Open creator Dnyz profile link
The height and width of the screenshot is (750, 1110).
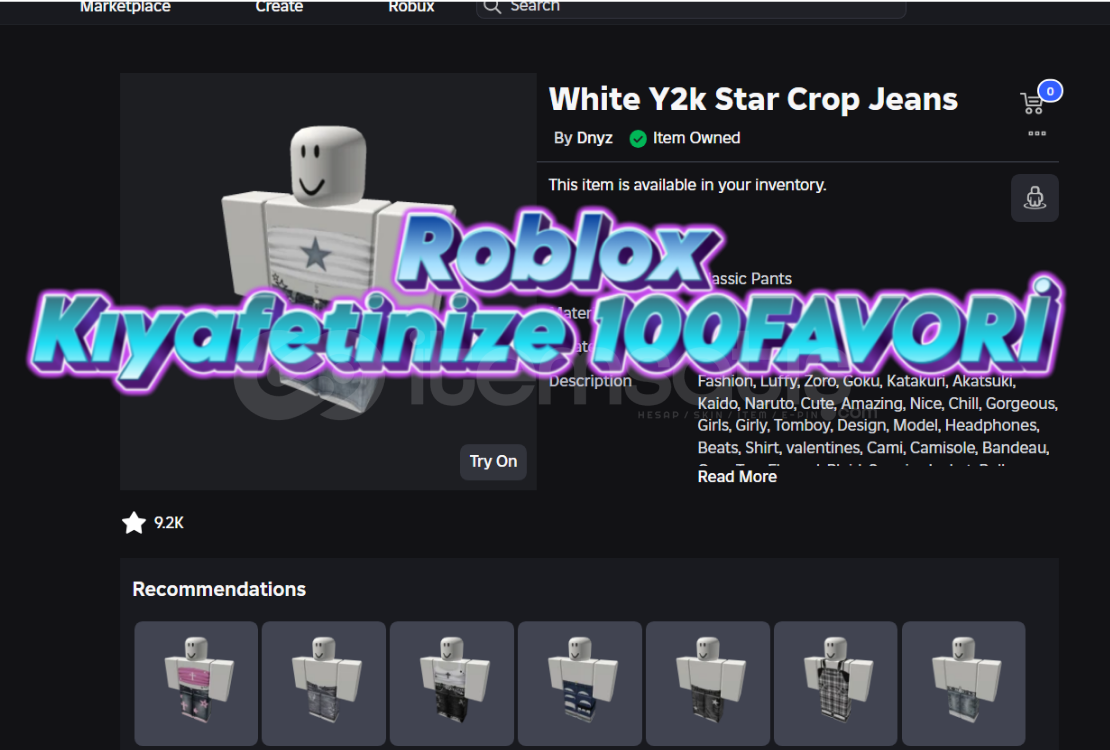(593, 138)
